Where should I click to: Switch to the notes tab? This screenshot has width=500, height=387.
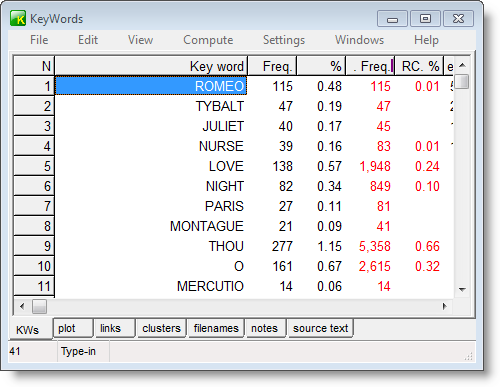tap(266, 328)
